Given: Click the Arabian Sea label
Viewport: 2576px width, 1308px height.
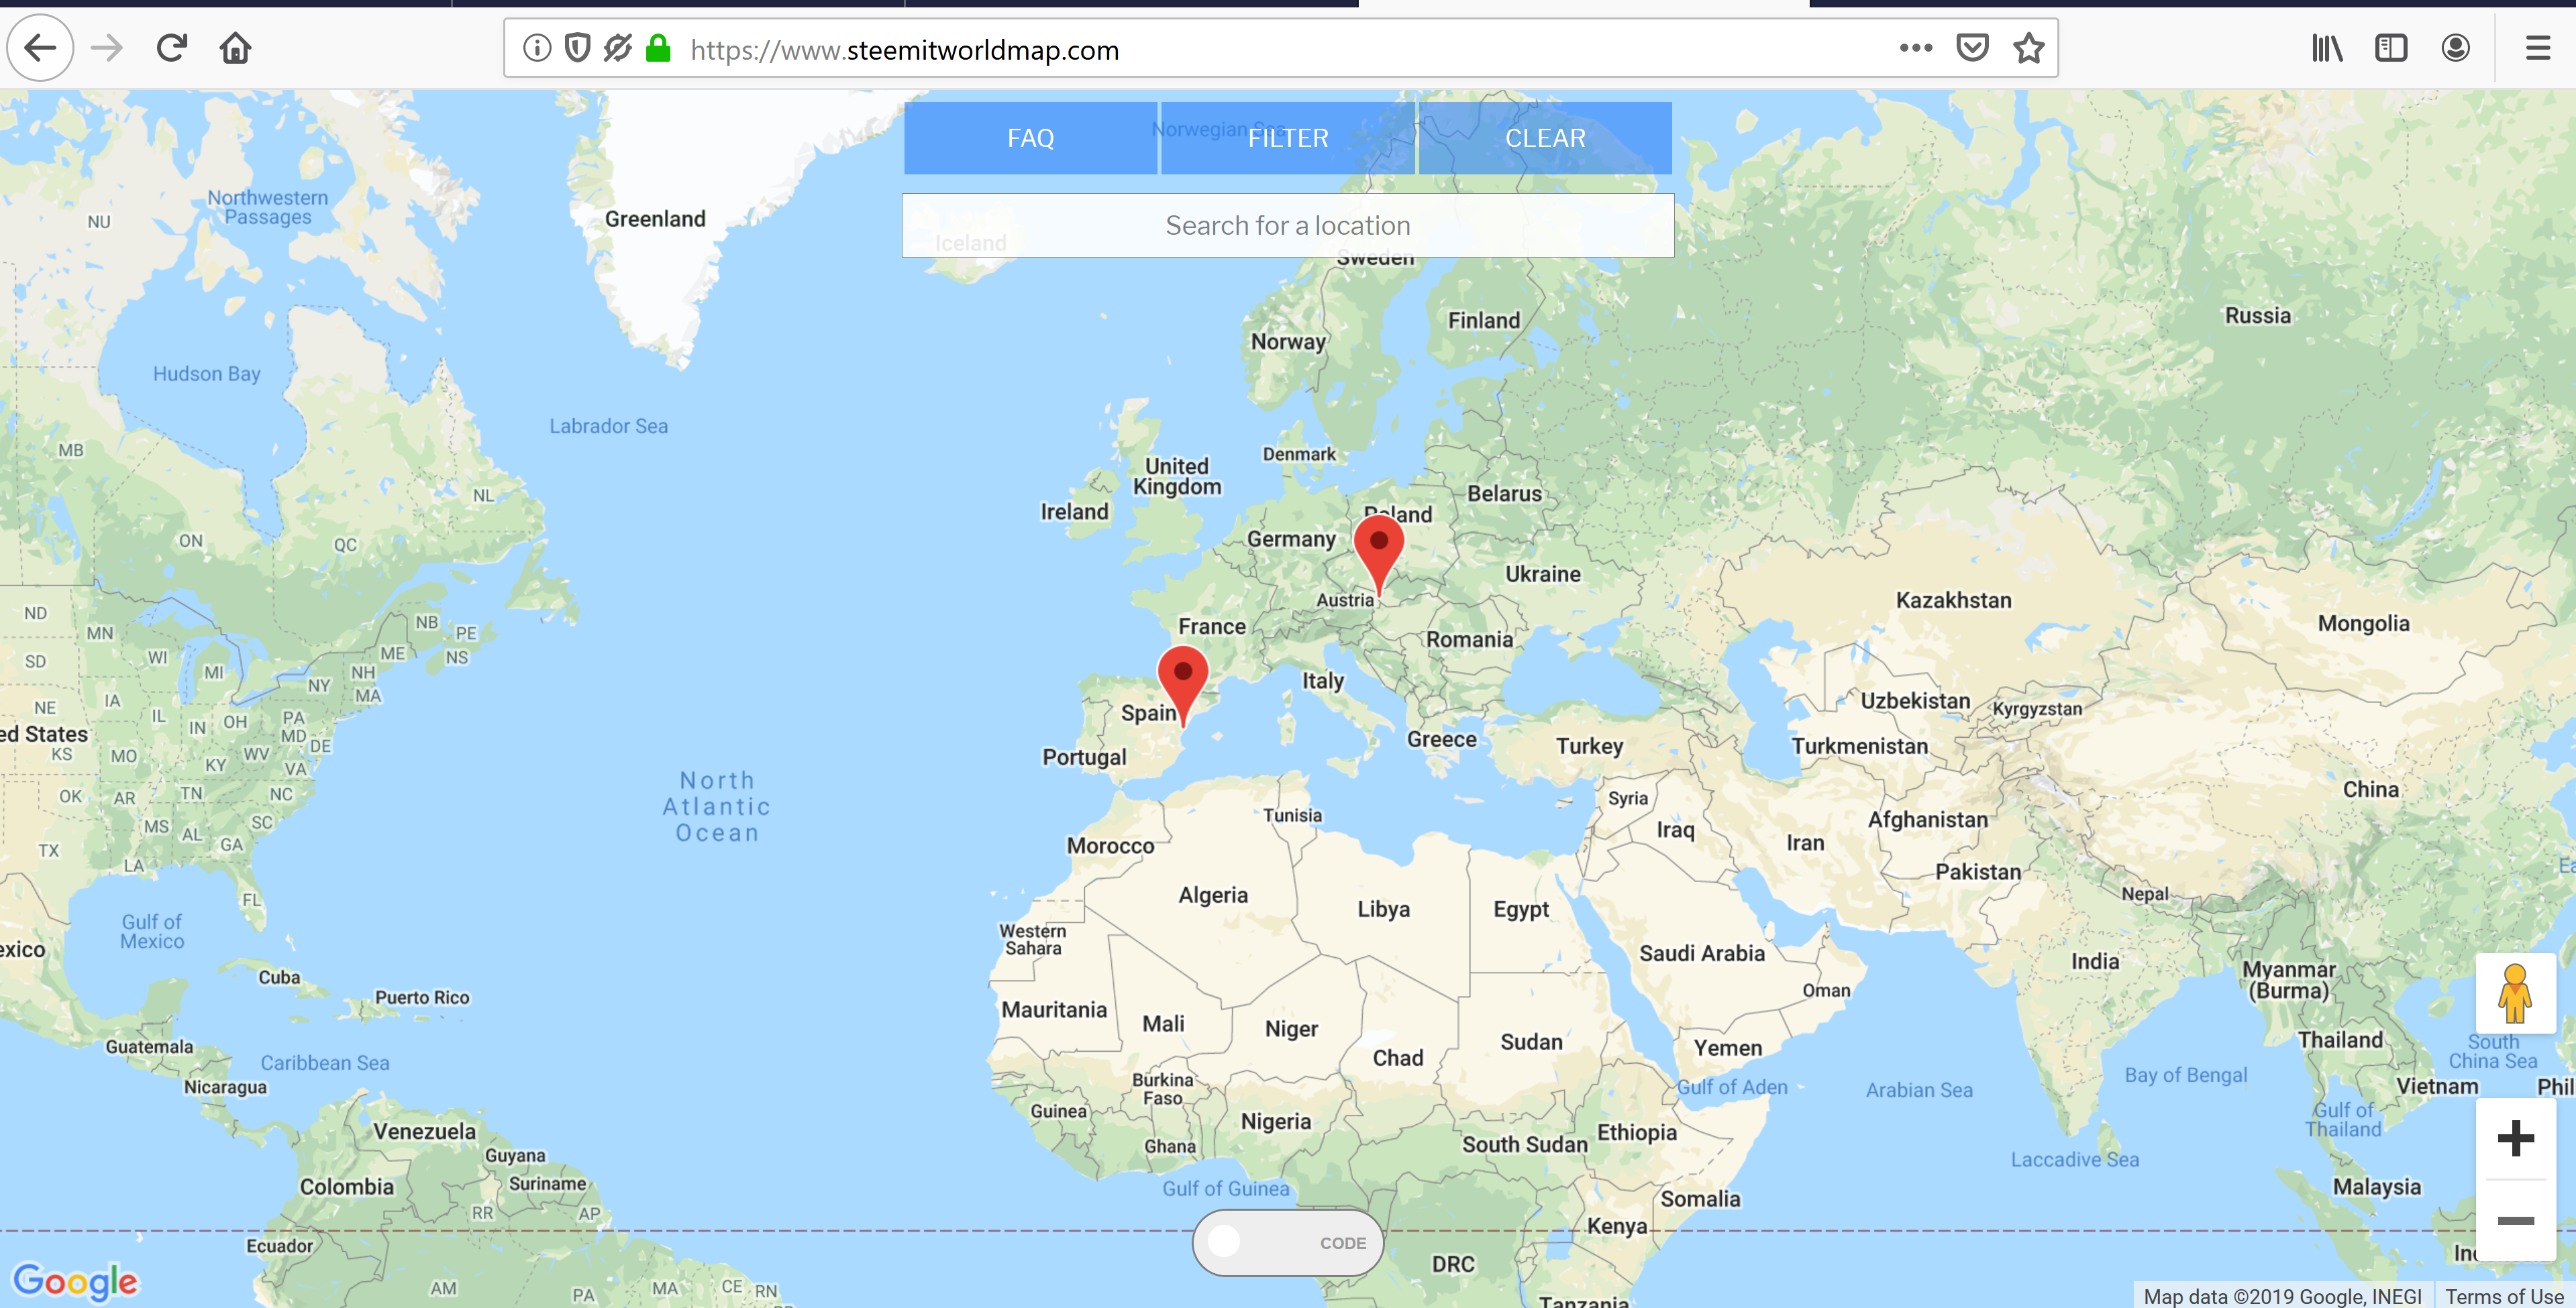Looking at the screenshot, I should 1919,1091.
